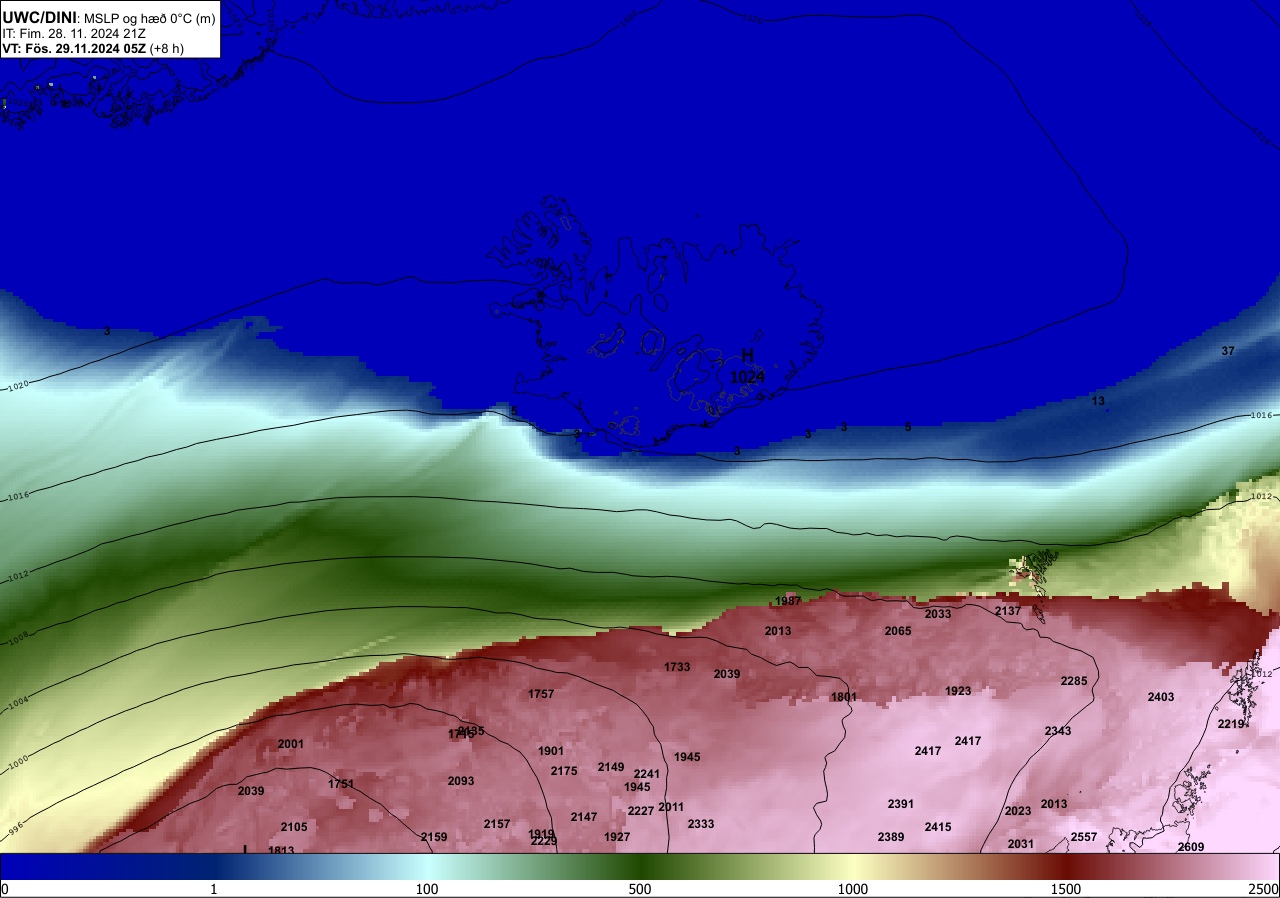Click the freezing level value 2389

[891, 837]
